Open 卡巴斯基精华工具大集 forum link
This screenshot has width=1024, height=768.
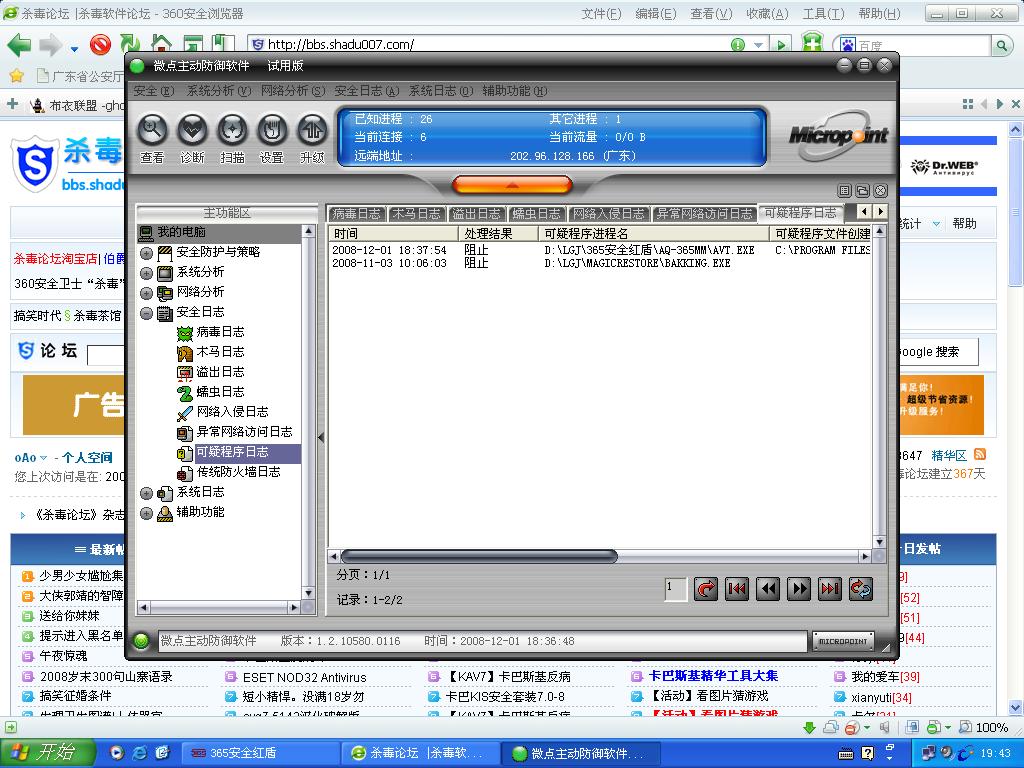tap(712, 676)
